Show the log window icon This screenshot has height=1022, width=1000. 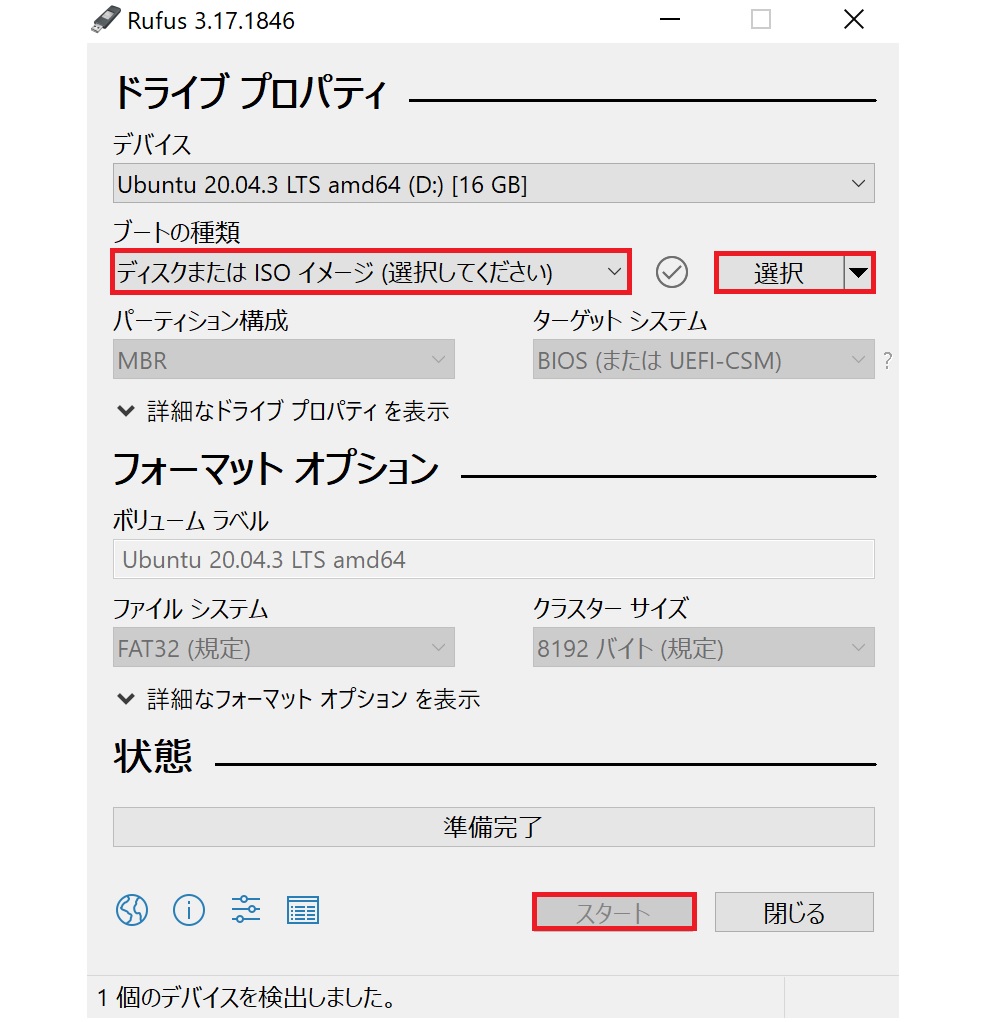[301, 910]
